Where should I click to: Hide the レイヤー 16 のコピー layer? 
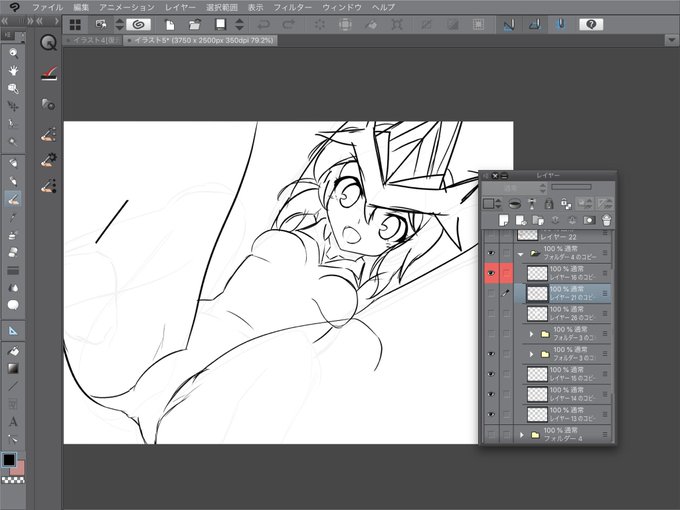[x=491, y=273]
